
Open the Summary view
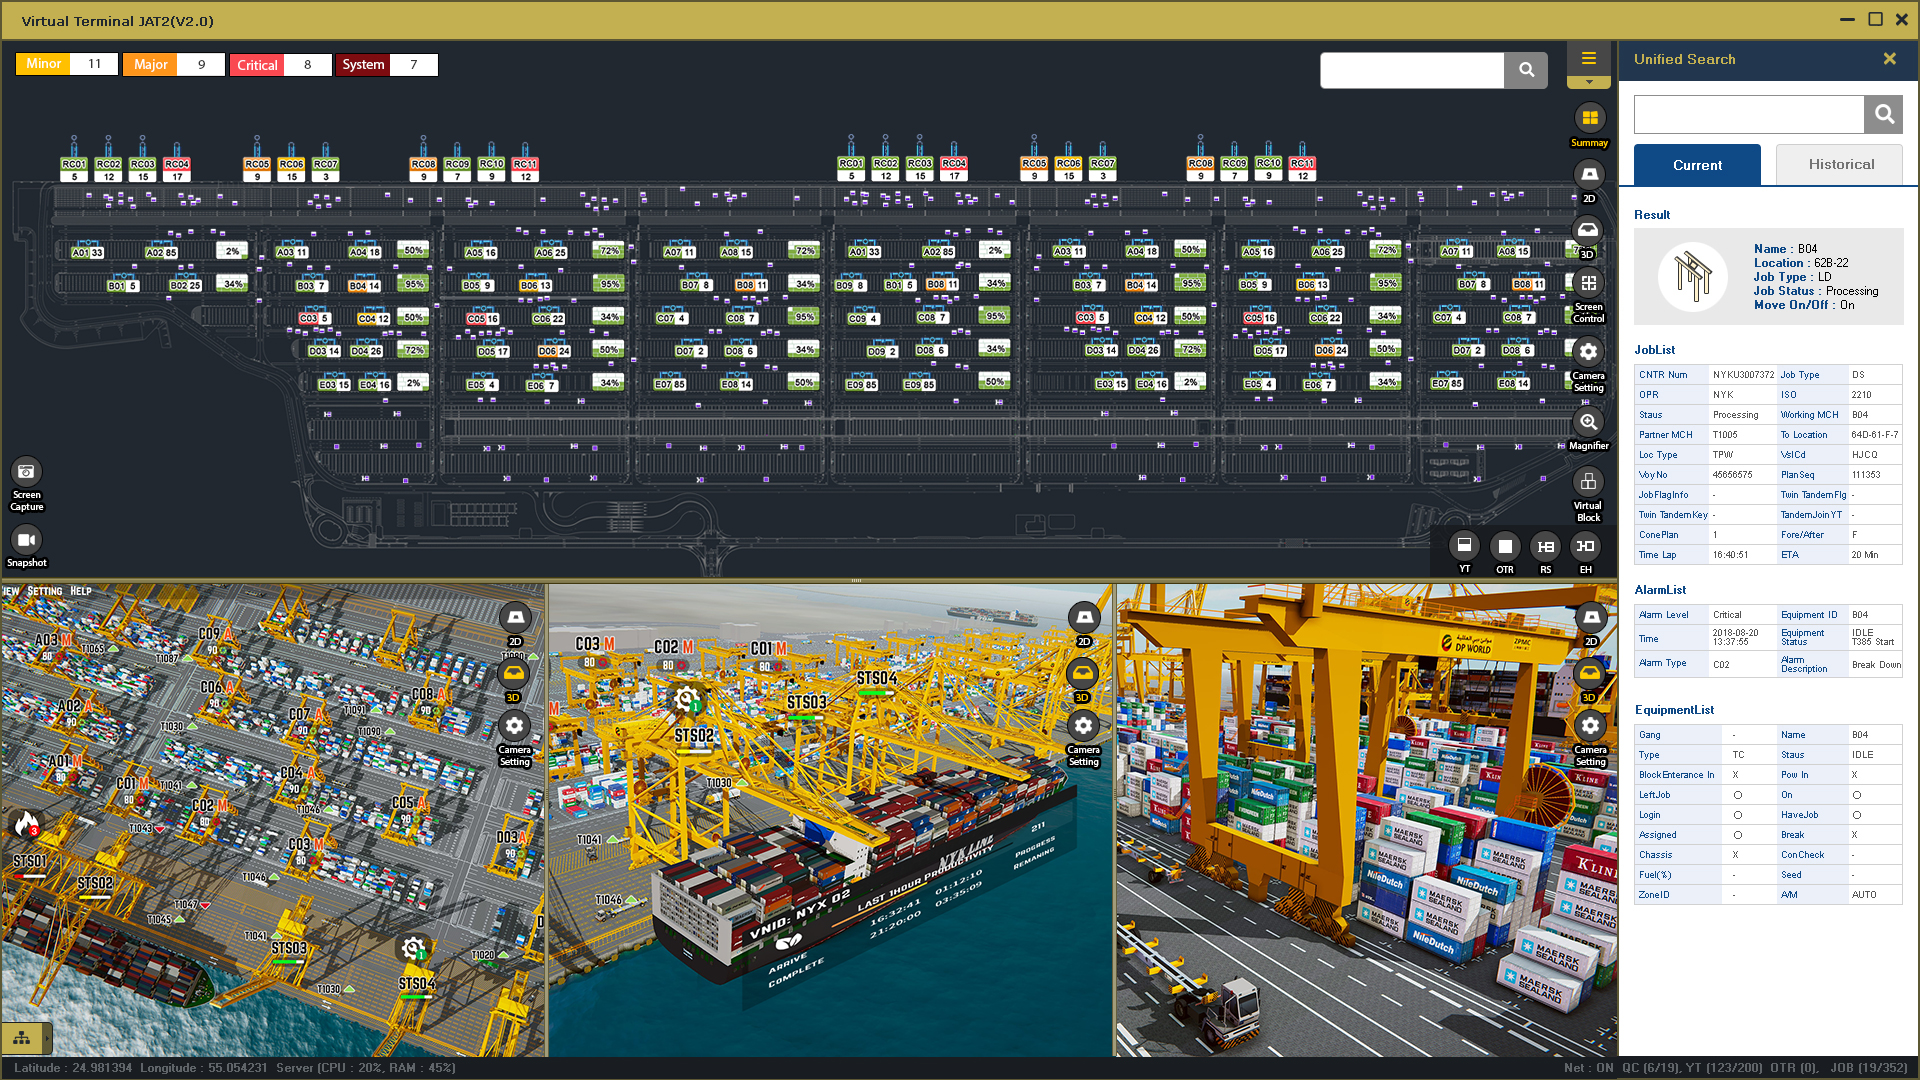click(1589, 119)
